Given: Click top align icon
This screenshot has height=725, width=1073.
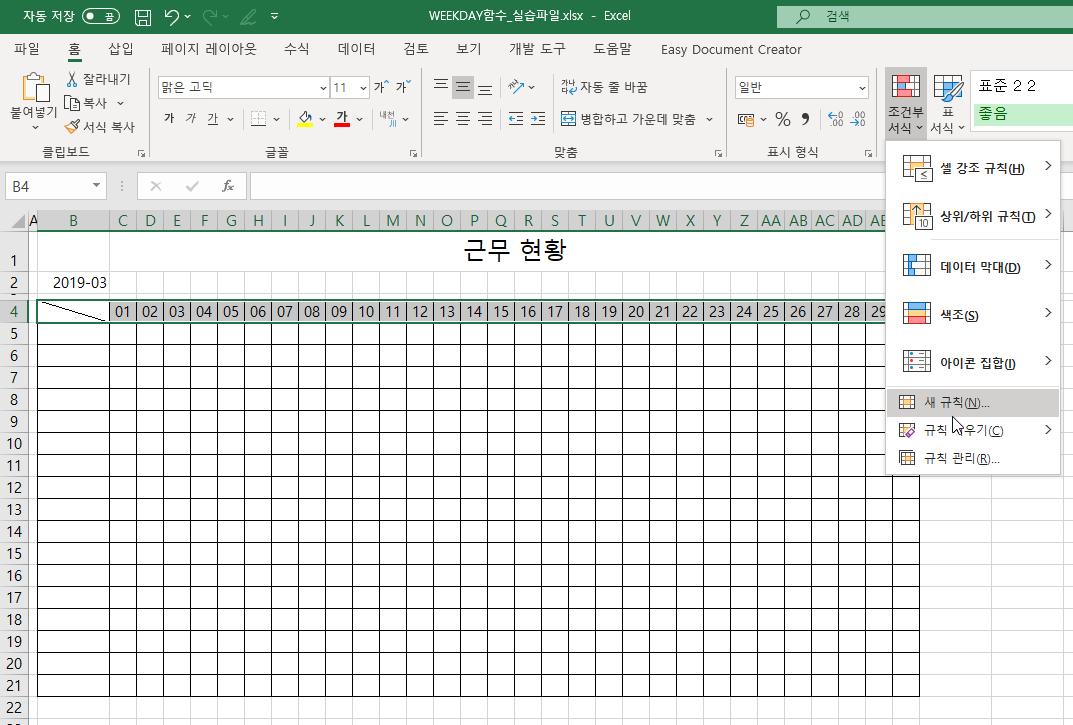Looking at the screenshot, I should [x=441, y=87].
